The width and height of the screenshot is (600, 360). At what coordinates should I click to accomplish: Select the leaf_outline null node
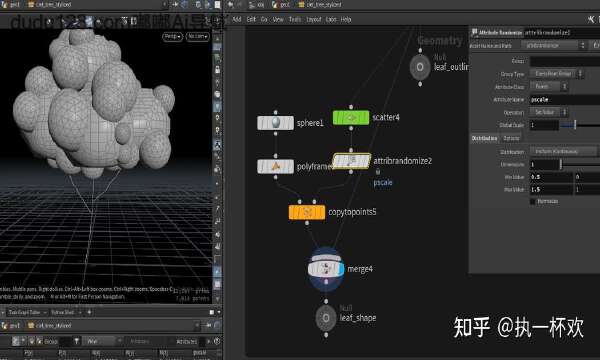(420, 67)
